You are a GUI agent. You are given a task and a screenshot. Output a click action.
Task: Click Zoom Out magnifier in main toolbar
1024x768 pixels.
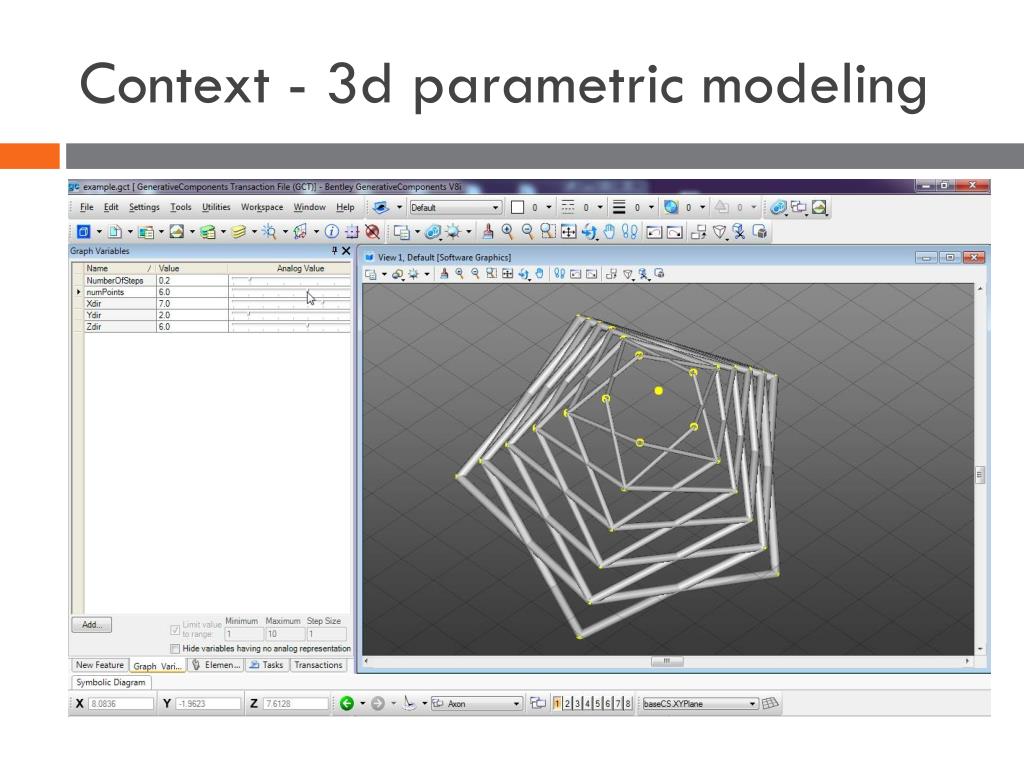click(x=528, y=232)
